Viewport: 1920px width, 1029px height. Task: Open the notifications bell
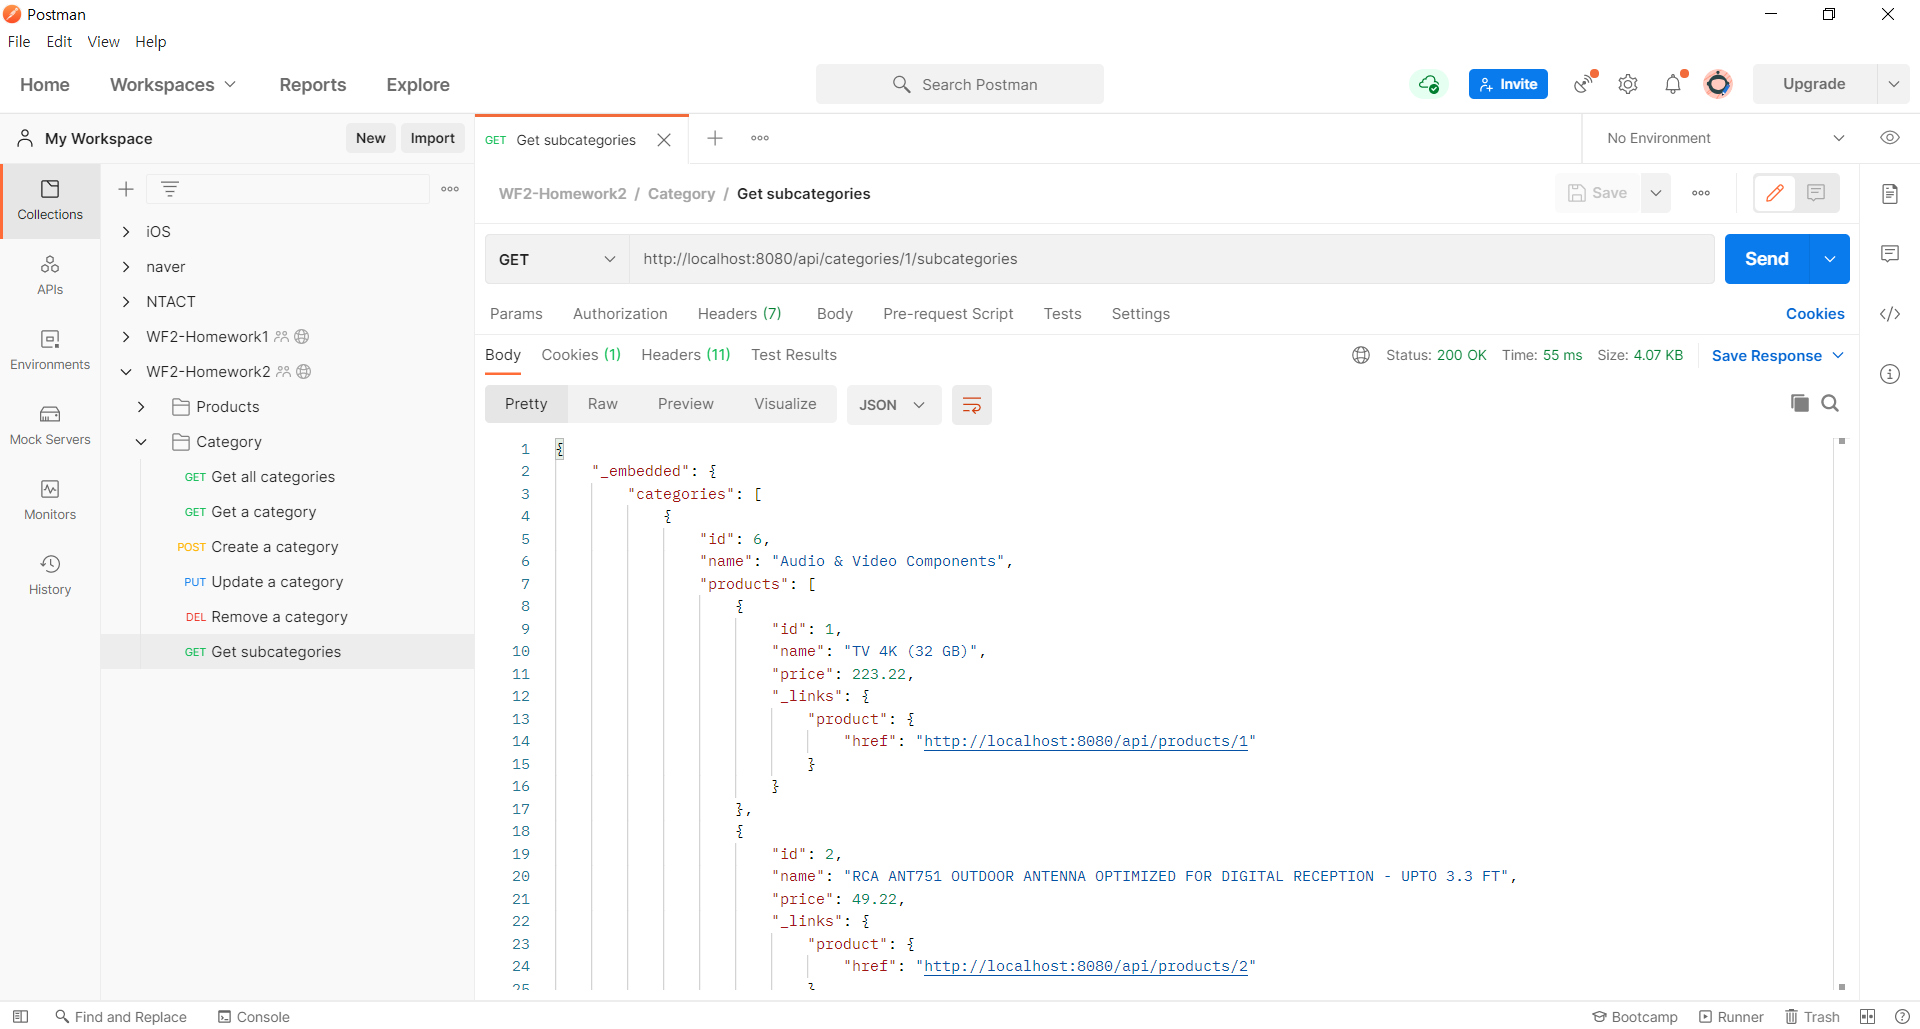pos(1673,84)
